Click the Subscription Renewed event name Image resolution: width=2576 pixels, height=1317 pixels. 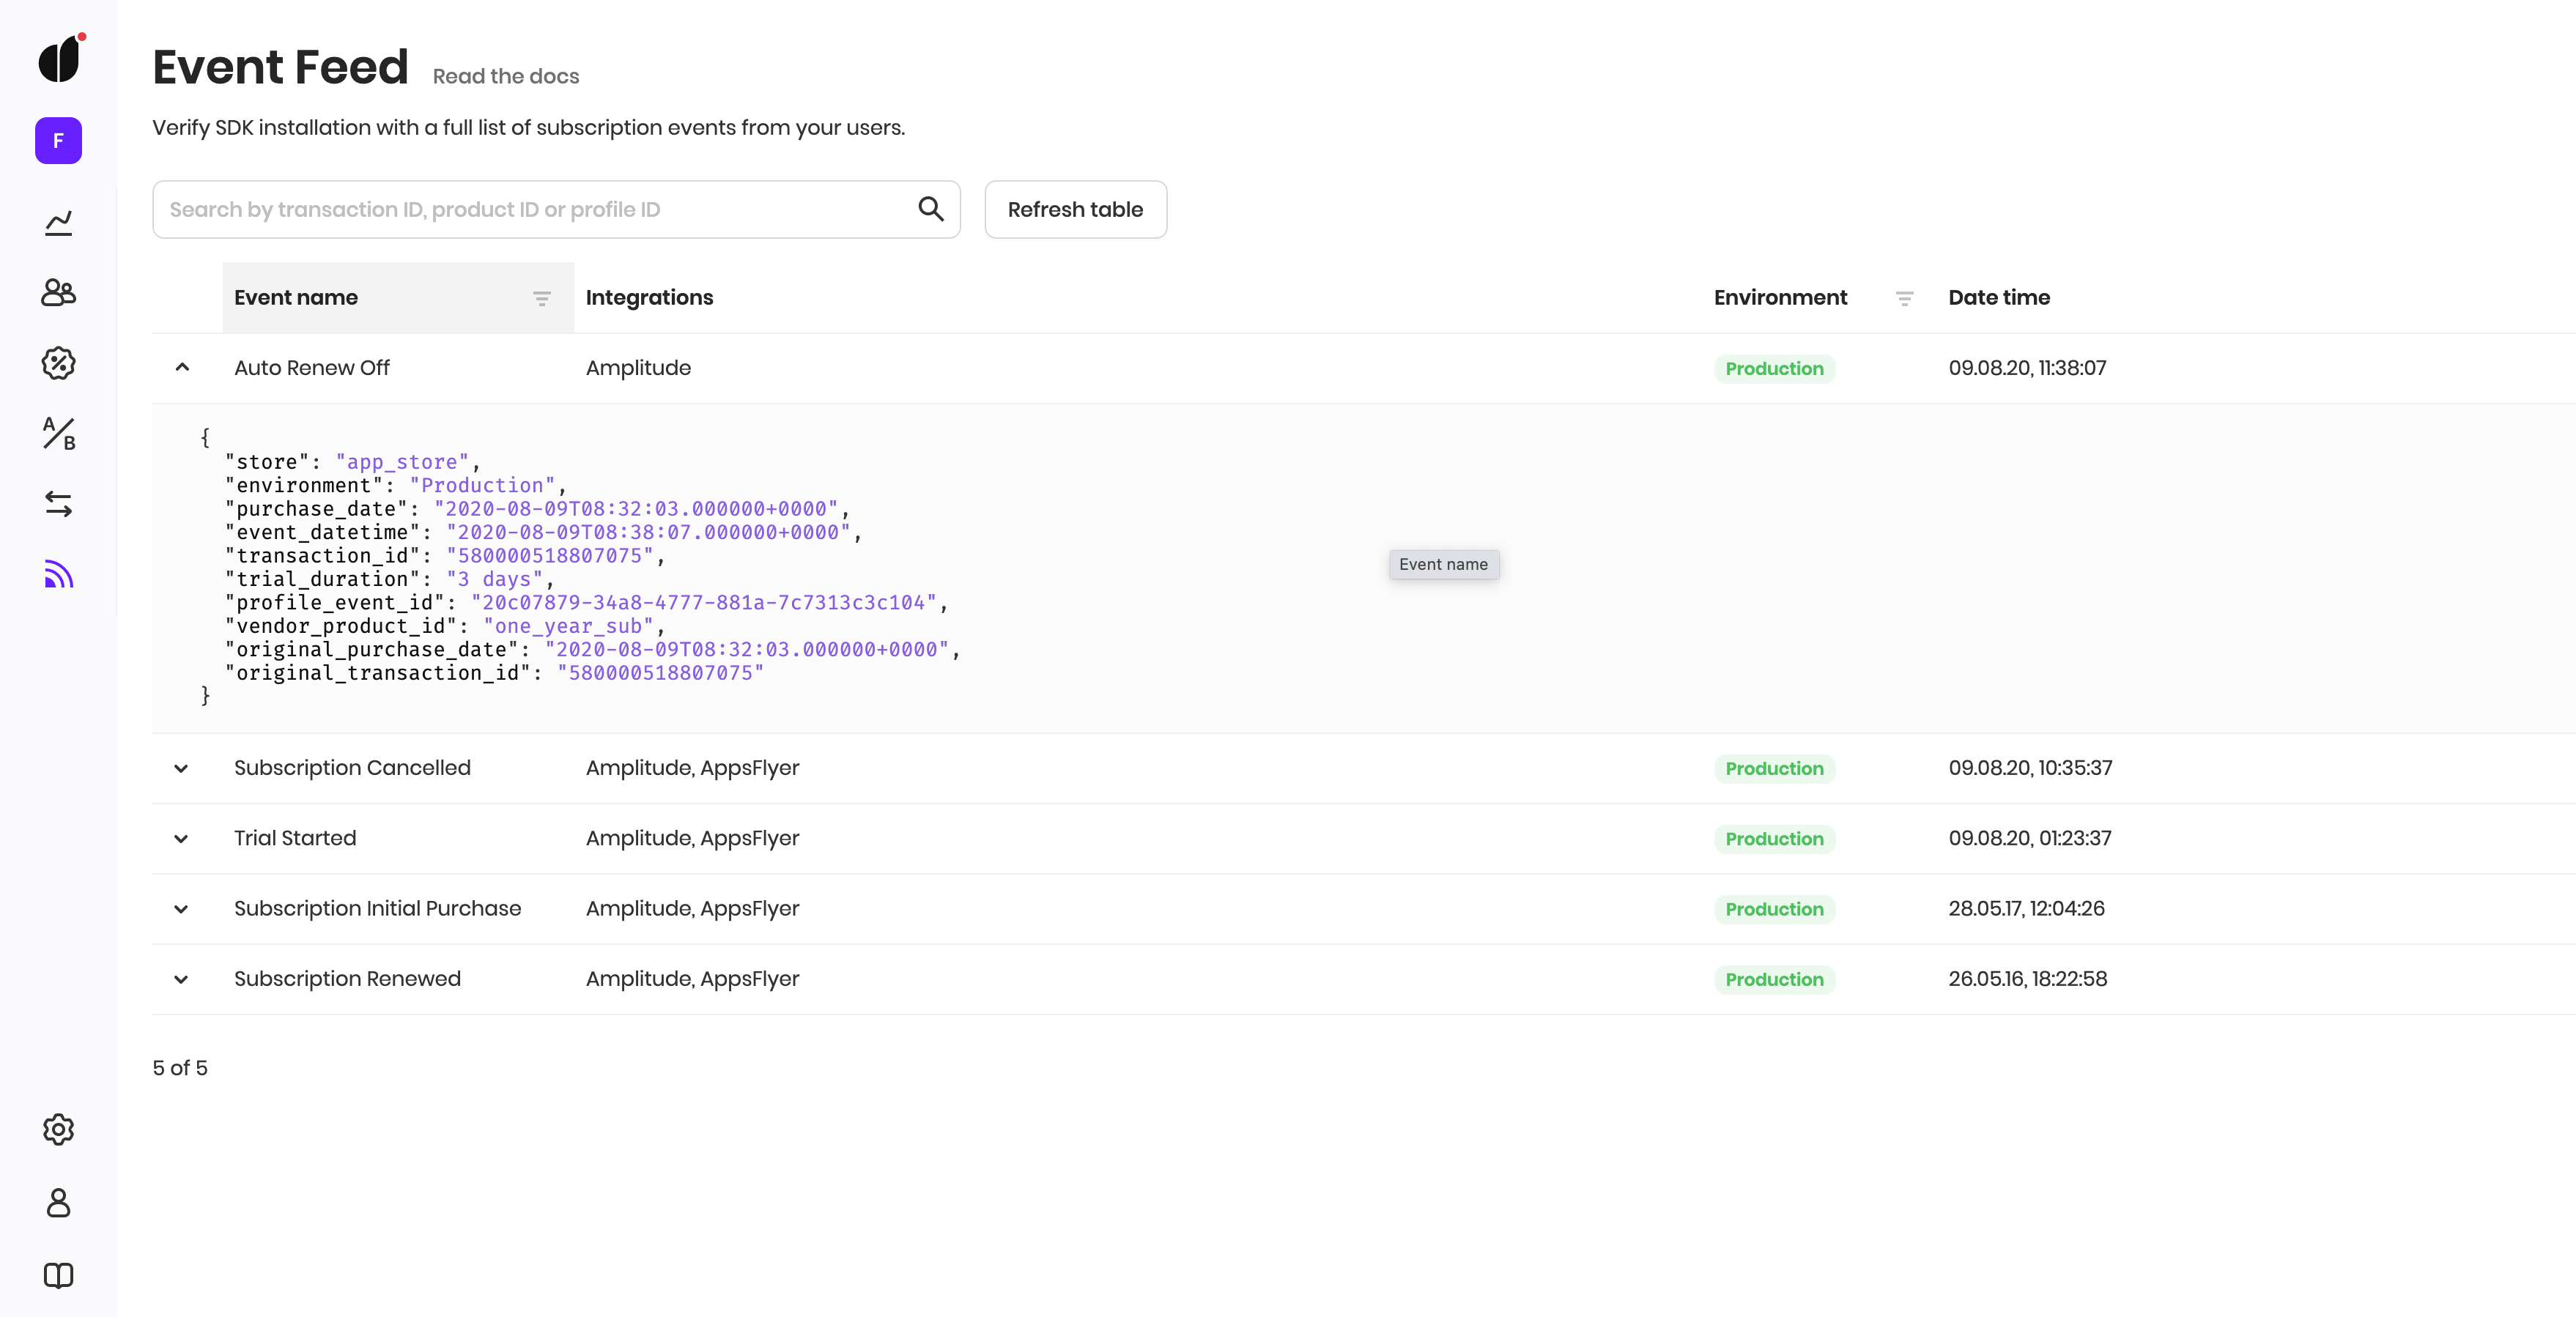point(347,979)
